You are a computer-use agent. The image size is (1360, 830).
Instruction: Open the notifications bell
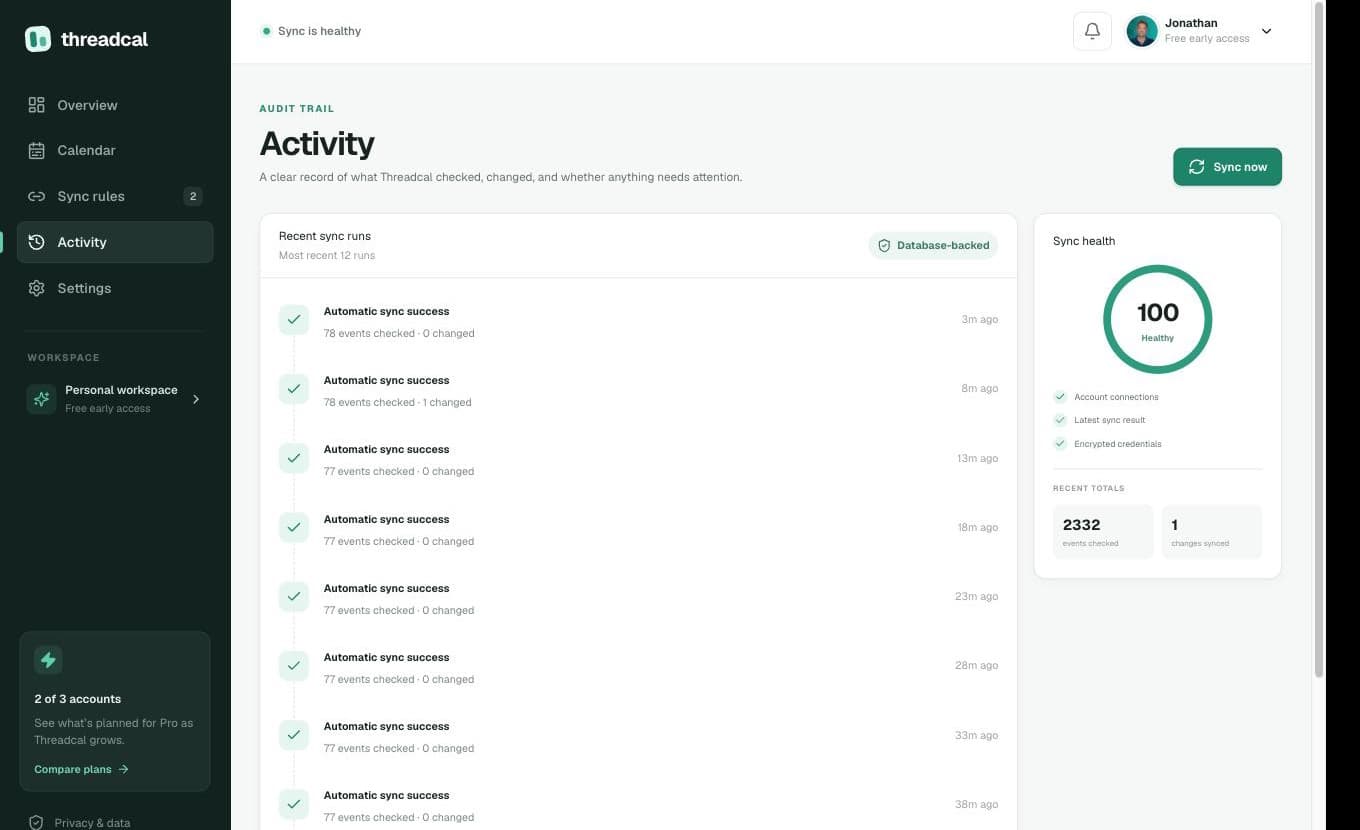tap(1092, 31)
